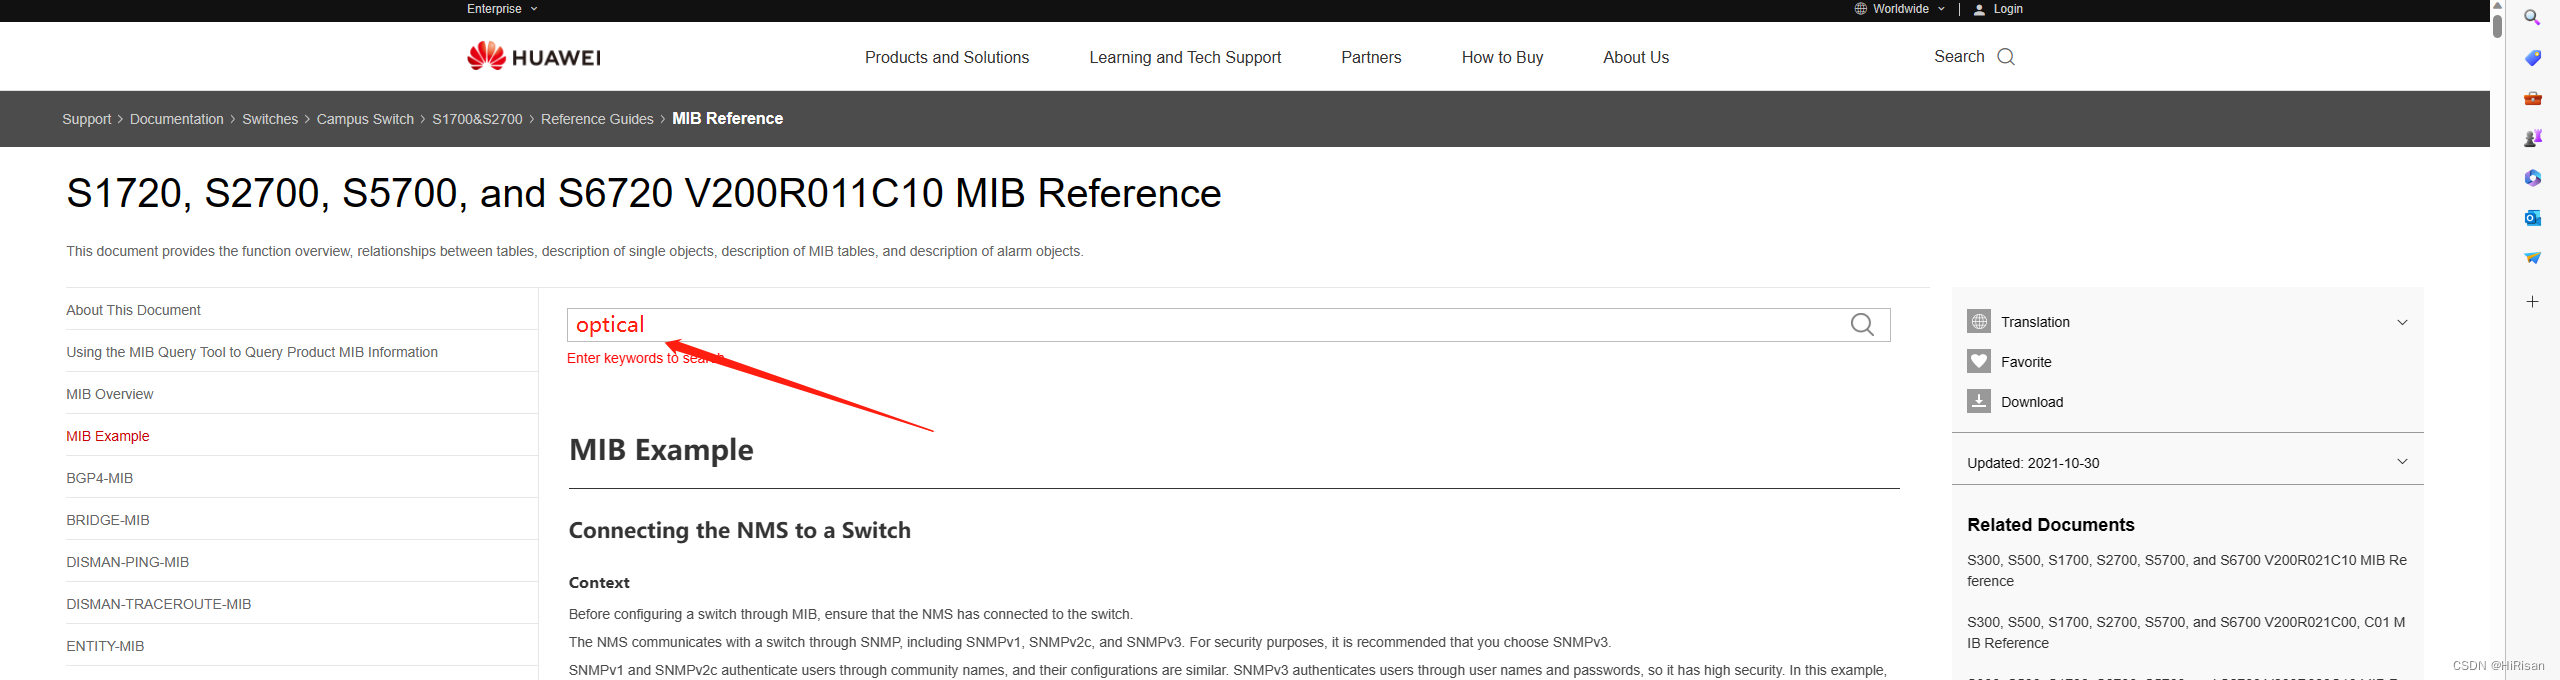Go to Reference Guides breadcrumb
2560x680 pixels.
[597, 119]
